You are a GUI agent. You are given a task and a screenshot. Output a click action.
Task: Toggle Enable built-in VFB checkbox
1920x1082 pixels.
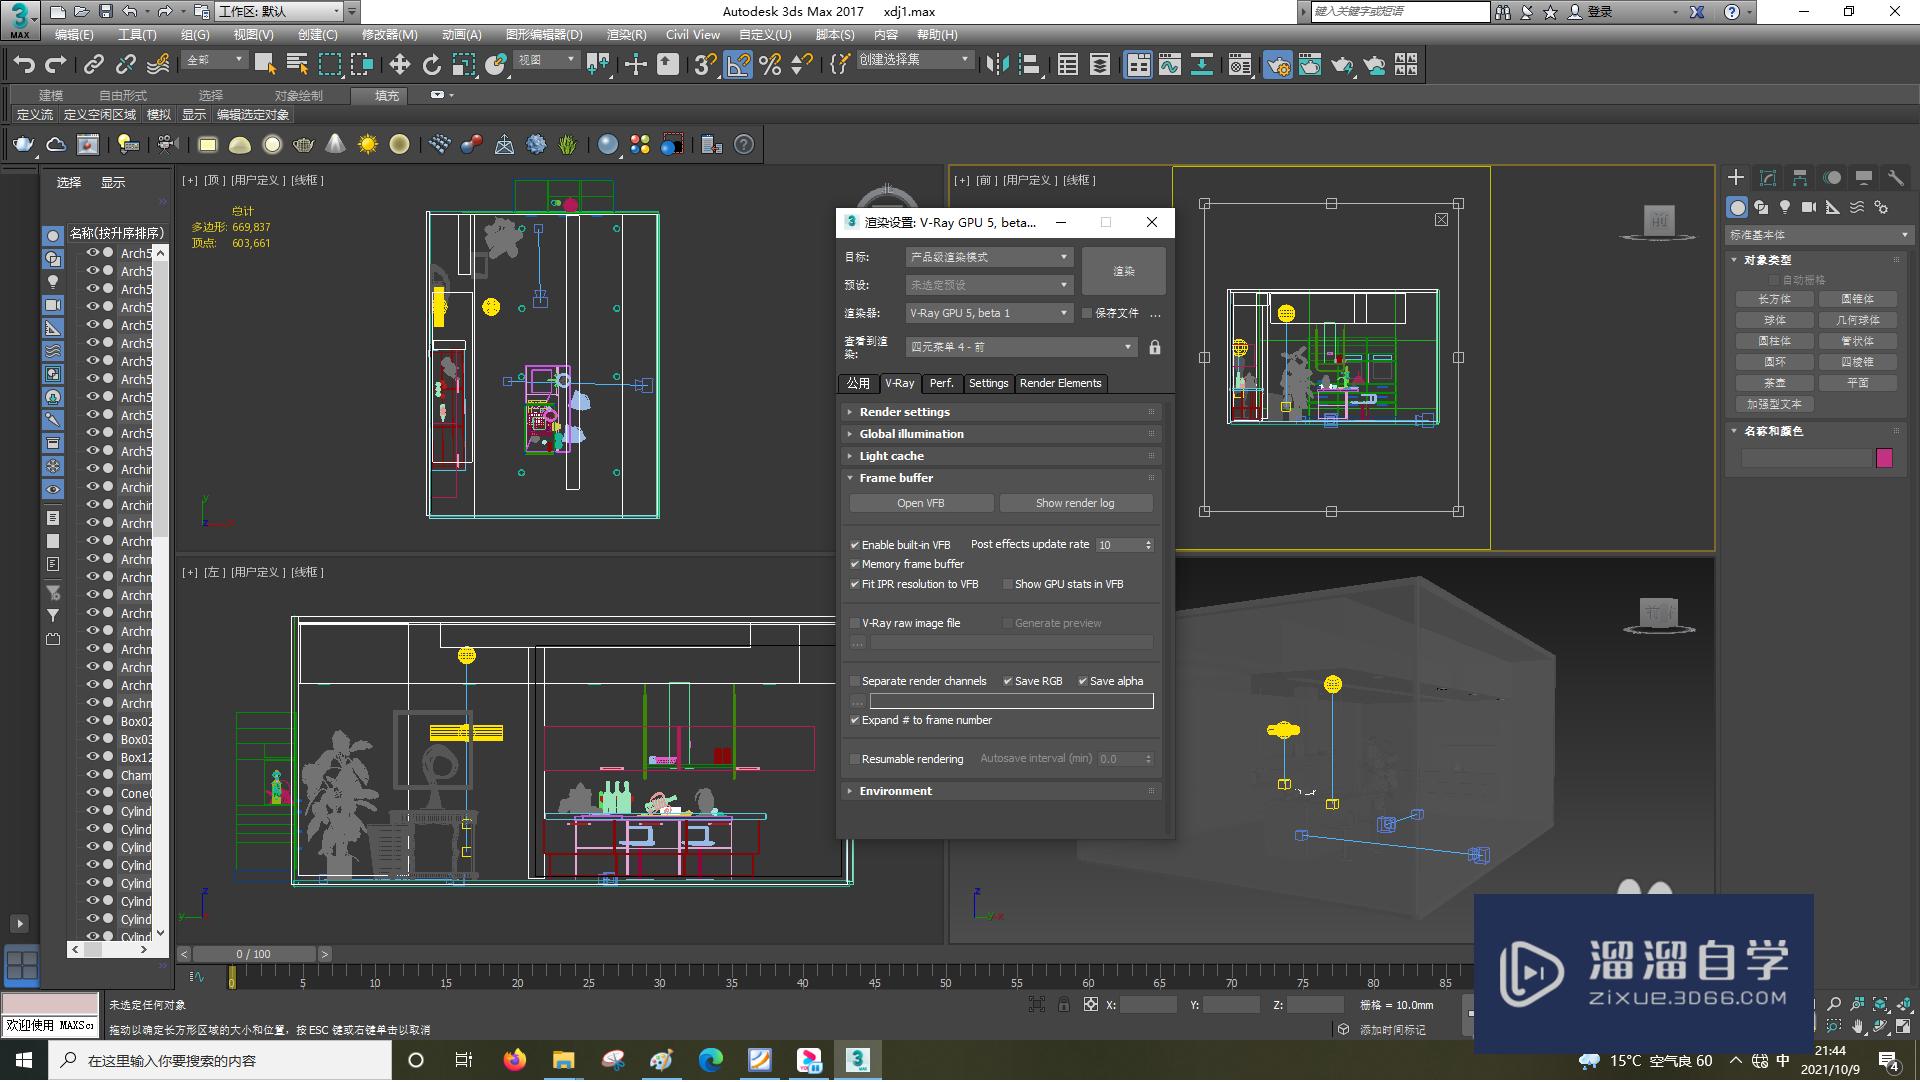click(855, 545)
